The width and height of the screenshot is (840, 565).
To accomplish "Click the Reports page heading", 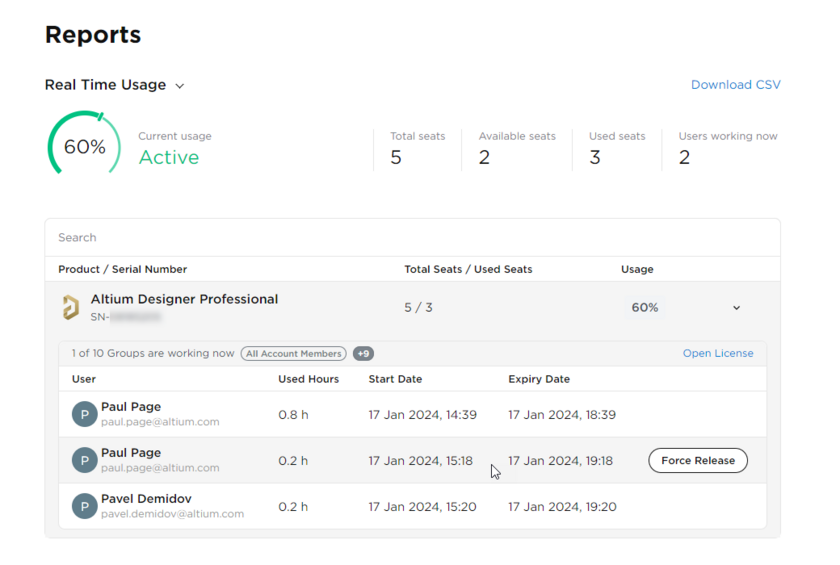I will [x=93, y=35].
